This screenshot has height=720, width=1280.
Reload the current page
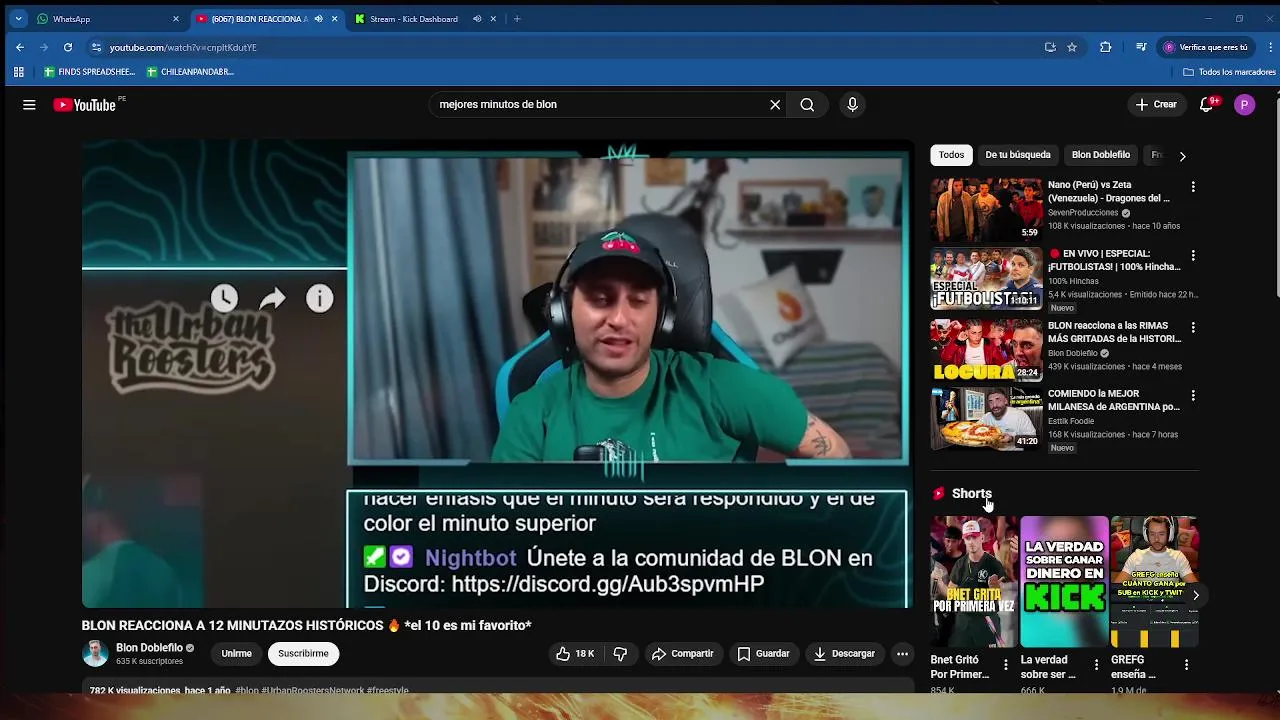pyautogui.click(x=68, y=47)
